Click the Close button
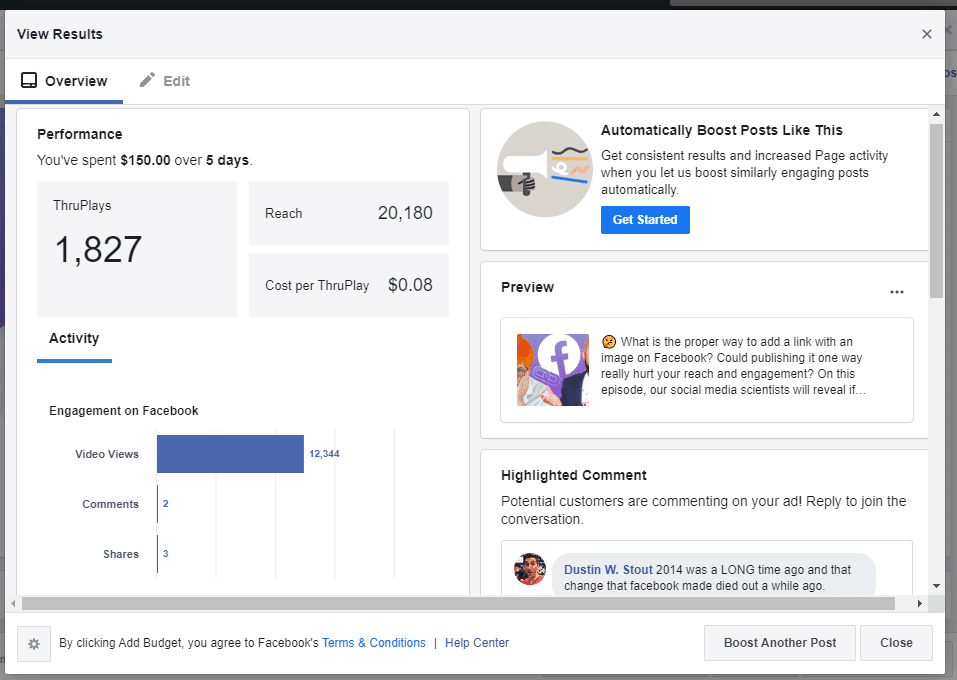957x680 pixels. pyautogui.click(x=896, y=643)
